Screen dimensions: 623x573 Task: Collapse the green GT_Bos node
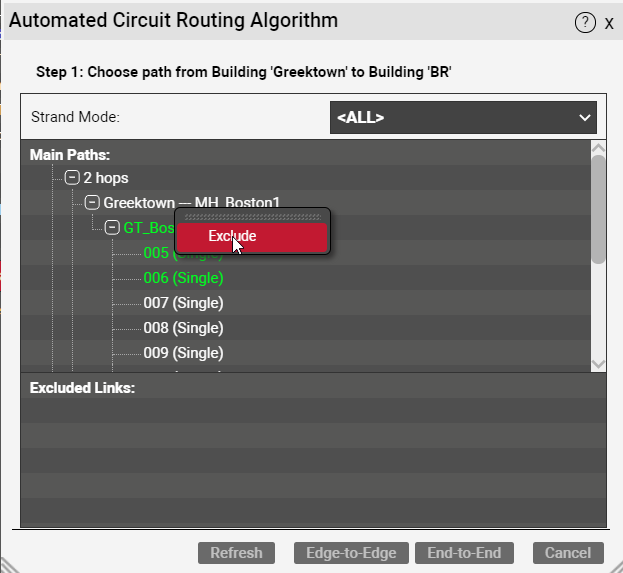(112, 228)
